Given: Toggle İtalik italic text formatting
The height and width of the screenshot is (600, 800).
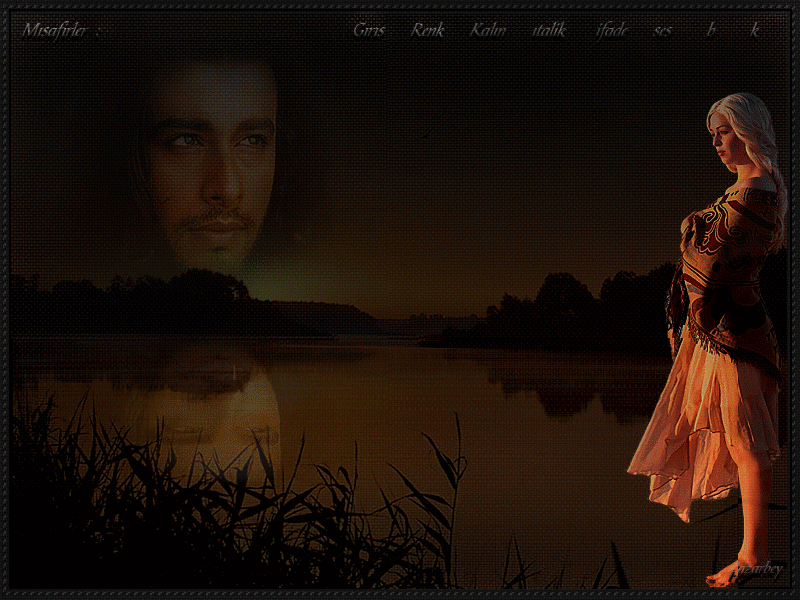Looking at the screenshot, I should (549, 30).
